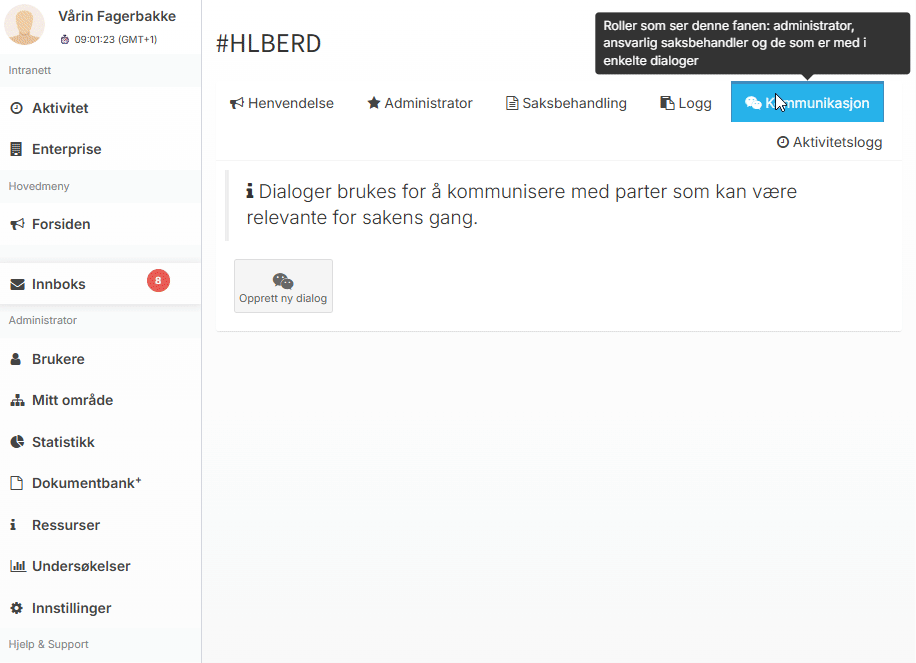The image size is (916, 663).
Task: Click the user avatar of Vårin Fagerbakke
Action: click(x=25, y=25)
